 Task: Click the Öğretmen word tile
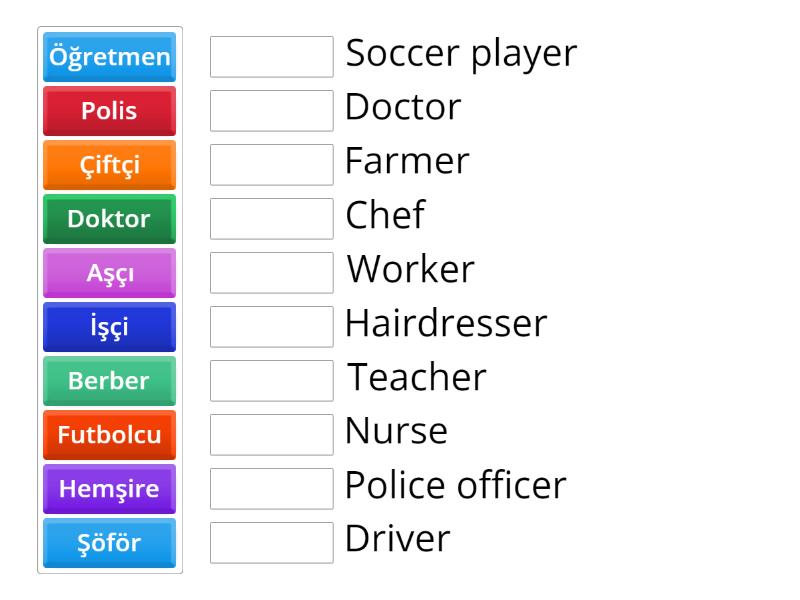[109, 57]
